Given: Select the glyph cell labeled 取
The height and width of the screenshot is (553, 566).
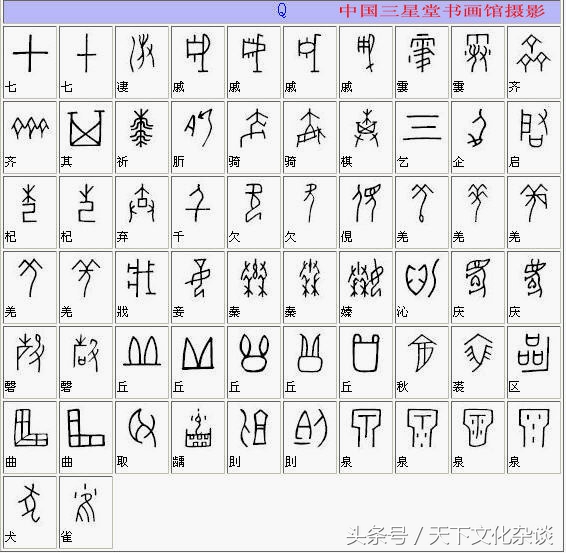Looking at the screenshot, I should click(x=142, y=437).
